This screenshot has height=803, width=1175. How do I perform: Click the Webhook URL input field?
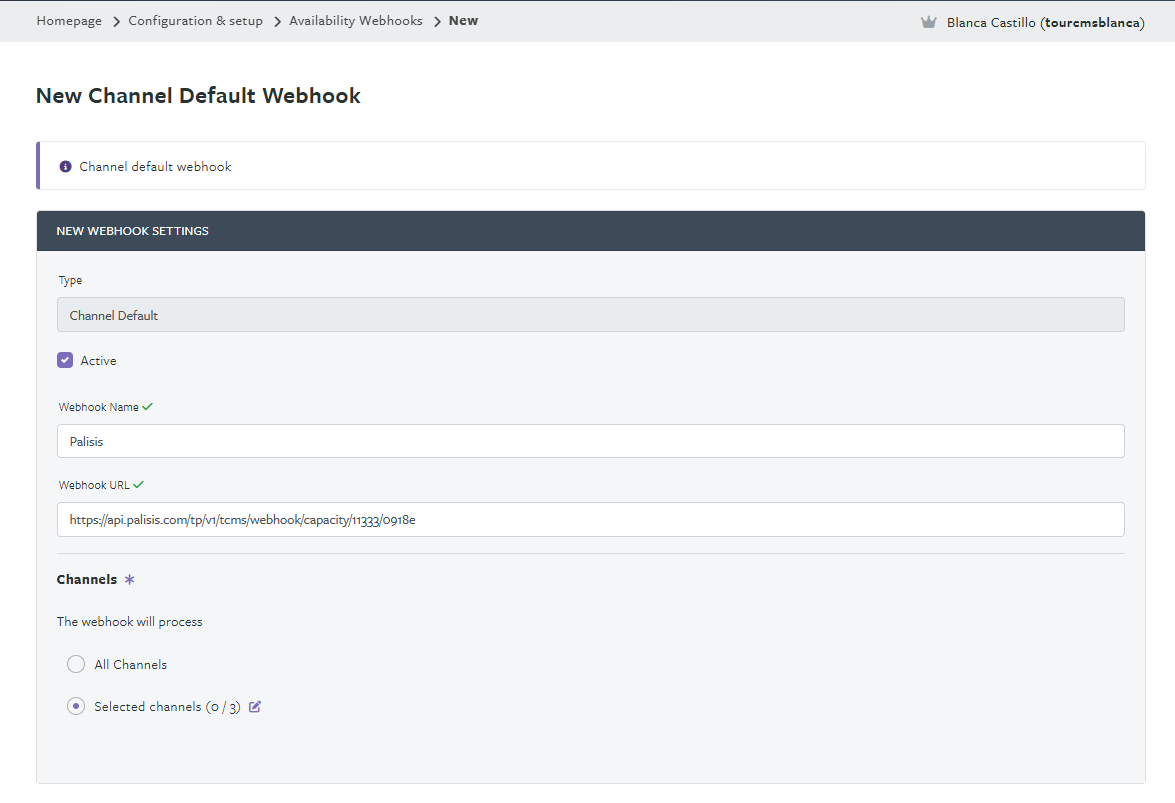point(590,519)
